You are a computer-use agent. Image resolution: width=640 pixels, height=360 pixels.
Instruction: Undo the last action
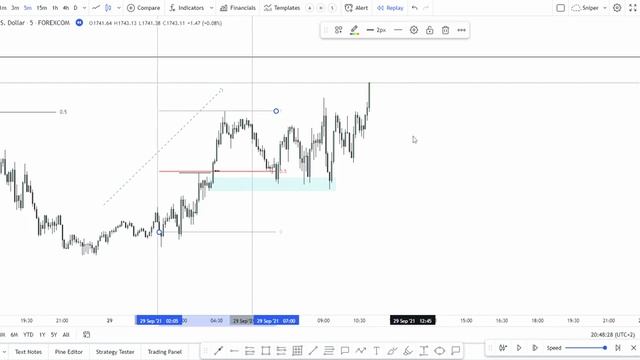[x=415, y=8]
